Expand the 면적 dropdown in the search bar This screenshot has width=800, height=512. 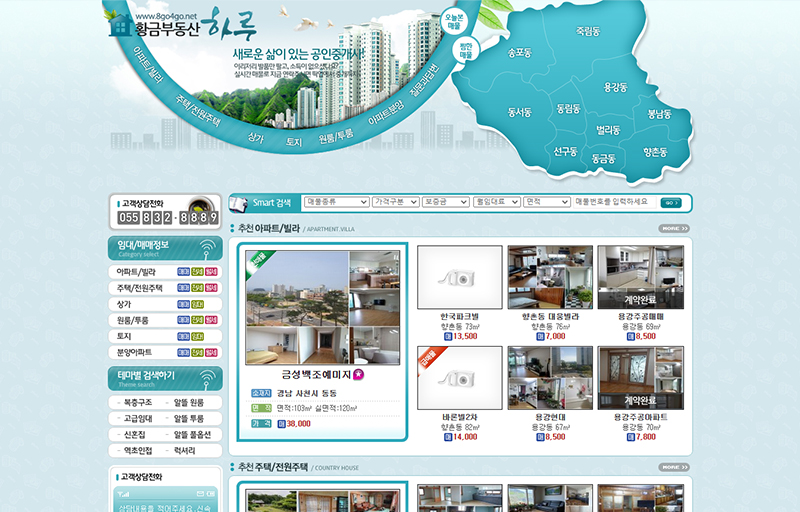548,202
